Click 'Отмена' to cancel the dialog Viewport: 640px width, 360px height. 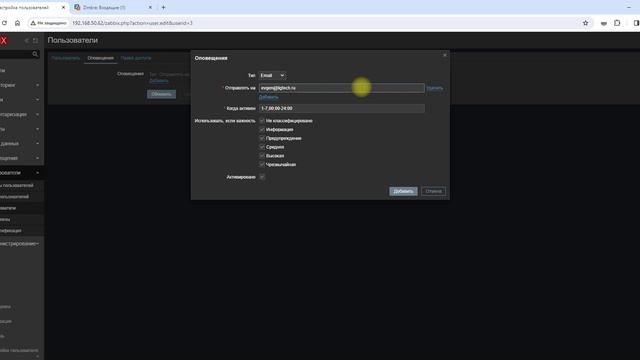(433, 191)
